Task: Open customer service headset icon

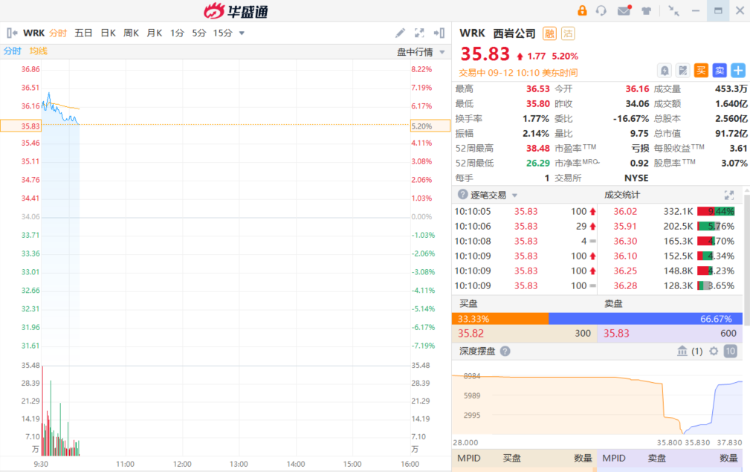Action: pos(600,10)
